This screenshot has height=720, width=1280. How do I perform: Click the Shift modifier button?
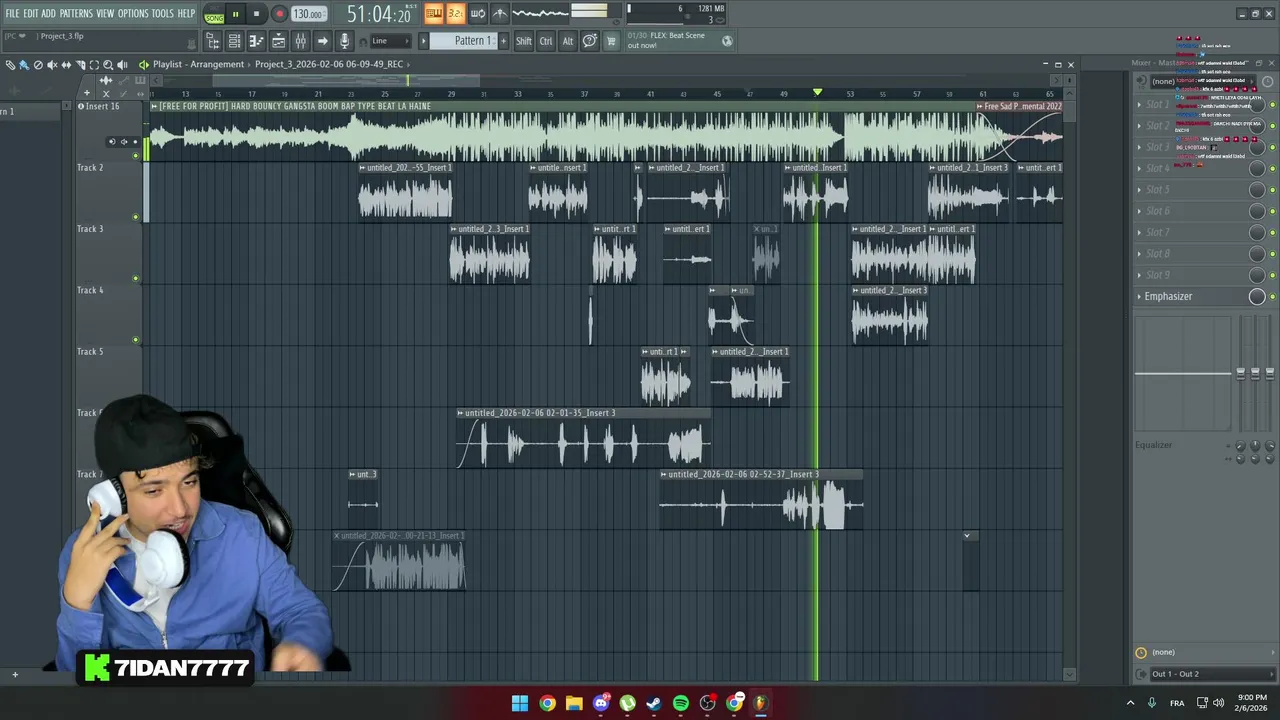click(x=523, y=41)
